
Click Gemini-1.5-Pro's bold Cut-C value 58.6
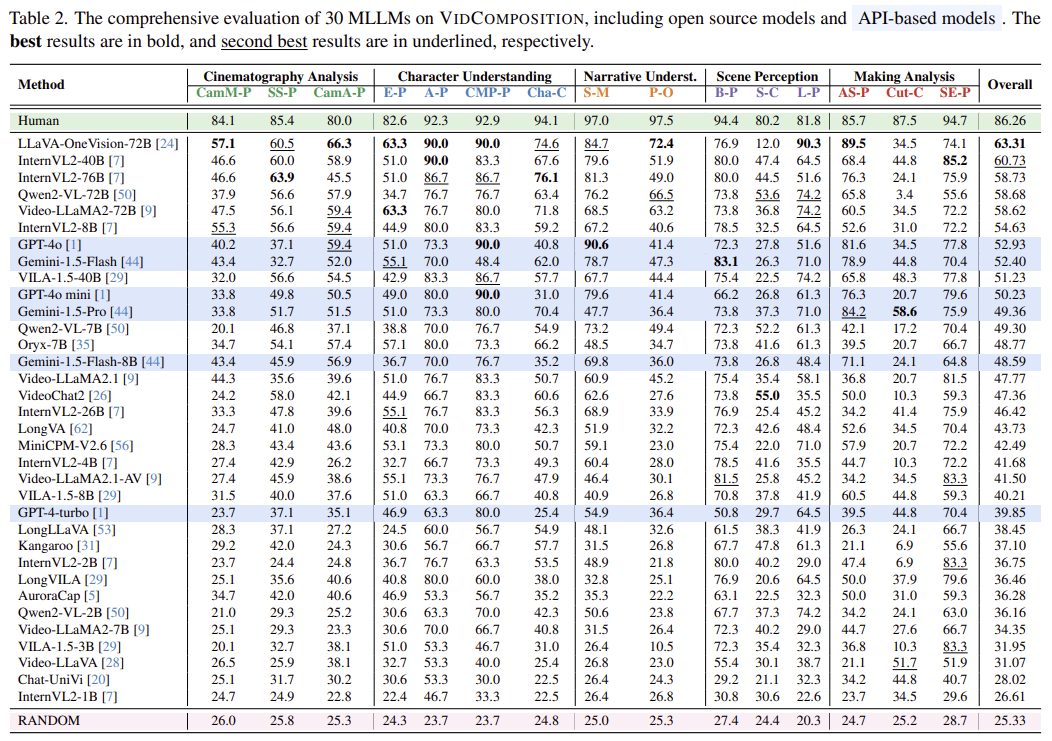pos(904,311)
